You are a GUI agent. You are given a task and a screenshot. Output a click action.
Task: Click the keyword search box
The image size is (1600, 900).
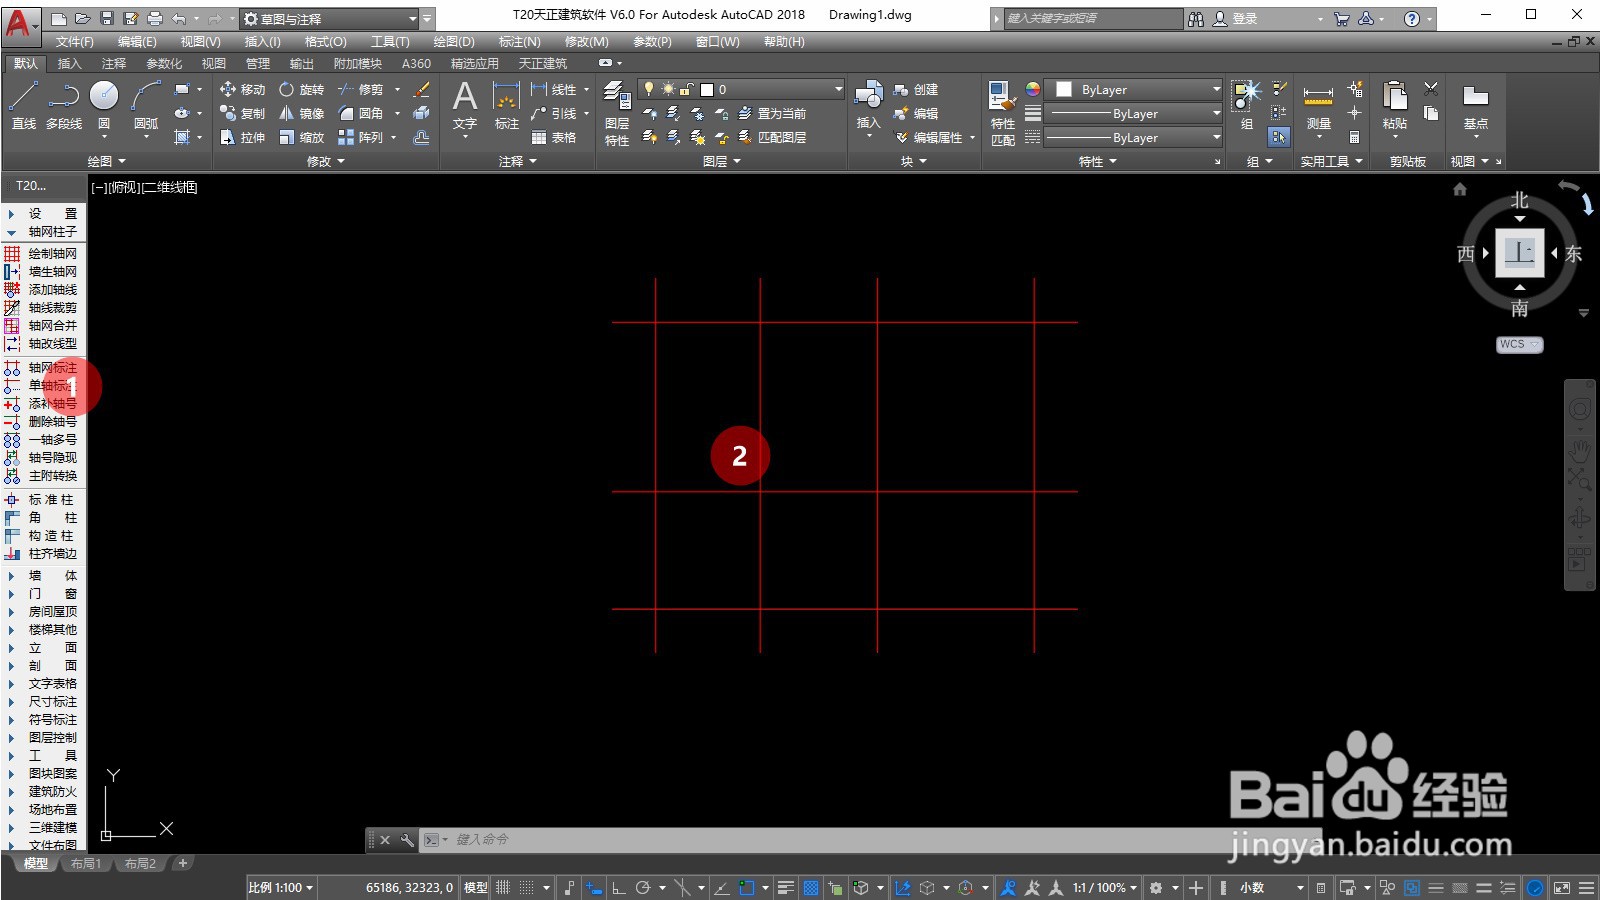coord(1093,19)
